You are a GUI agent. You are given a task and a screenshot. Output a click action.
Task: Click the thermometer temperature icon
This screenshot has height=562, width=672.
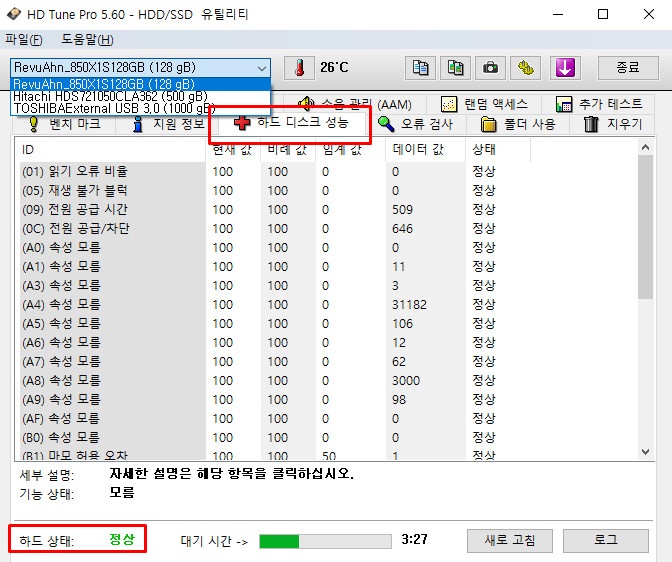(300, 68)
